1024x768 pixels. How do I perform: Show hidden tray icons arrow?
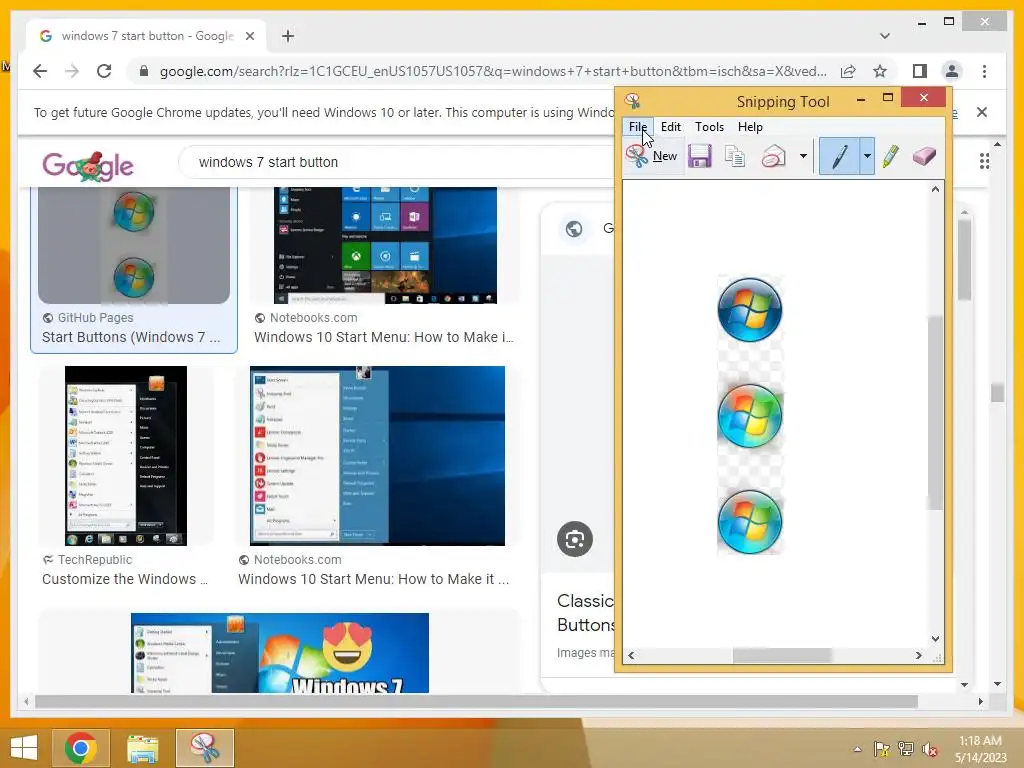click(857, 750)
